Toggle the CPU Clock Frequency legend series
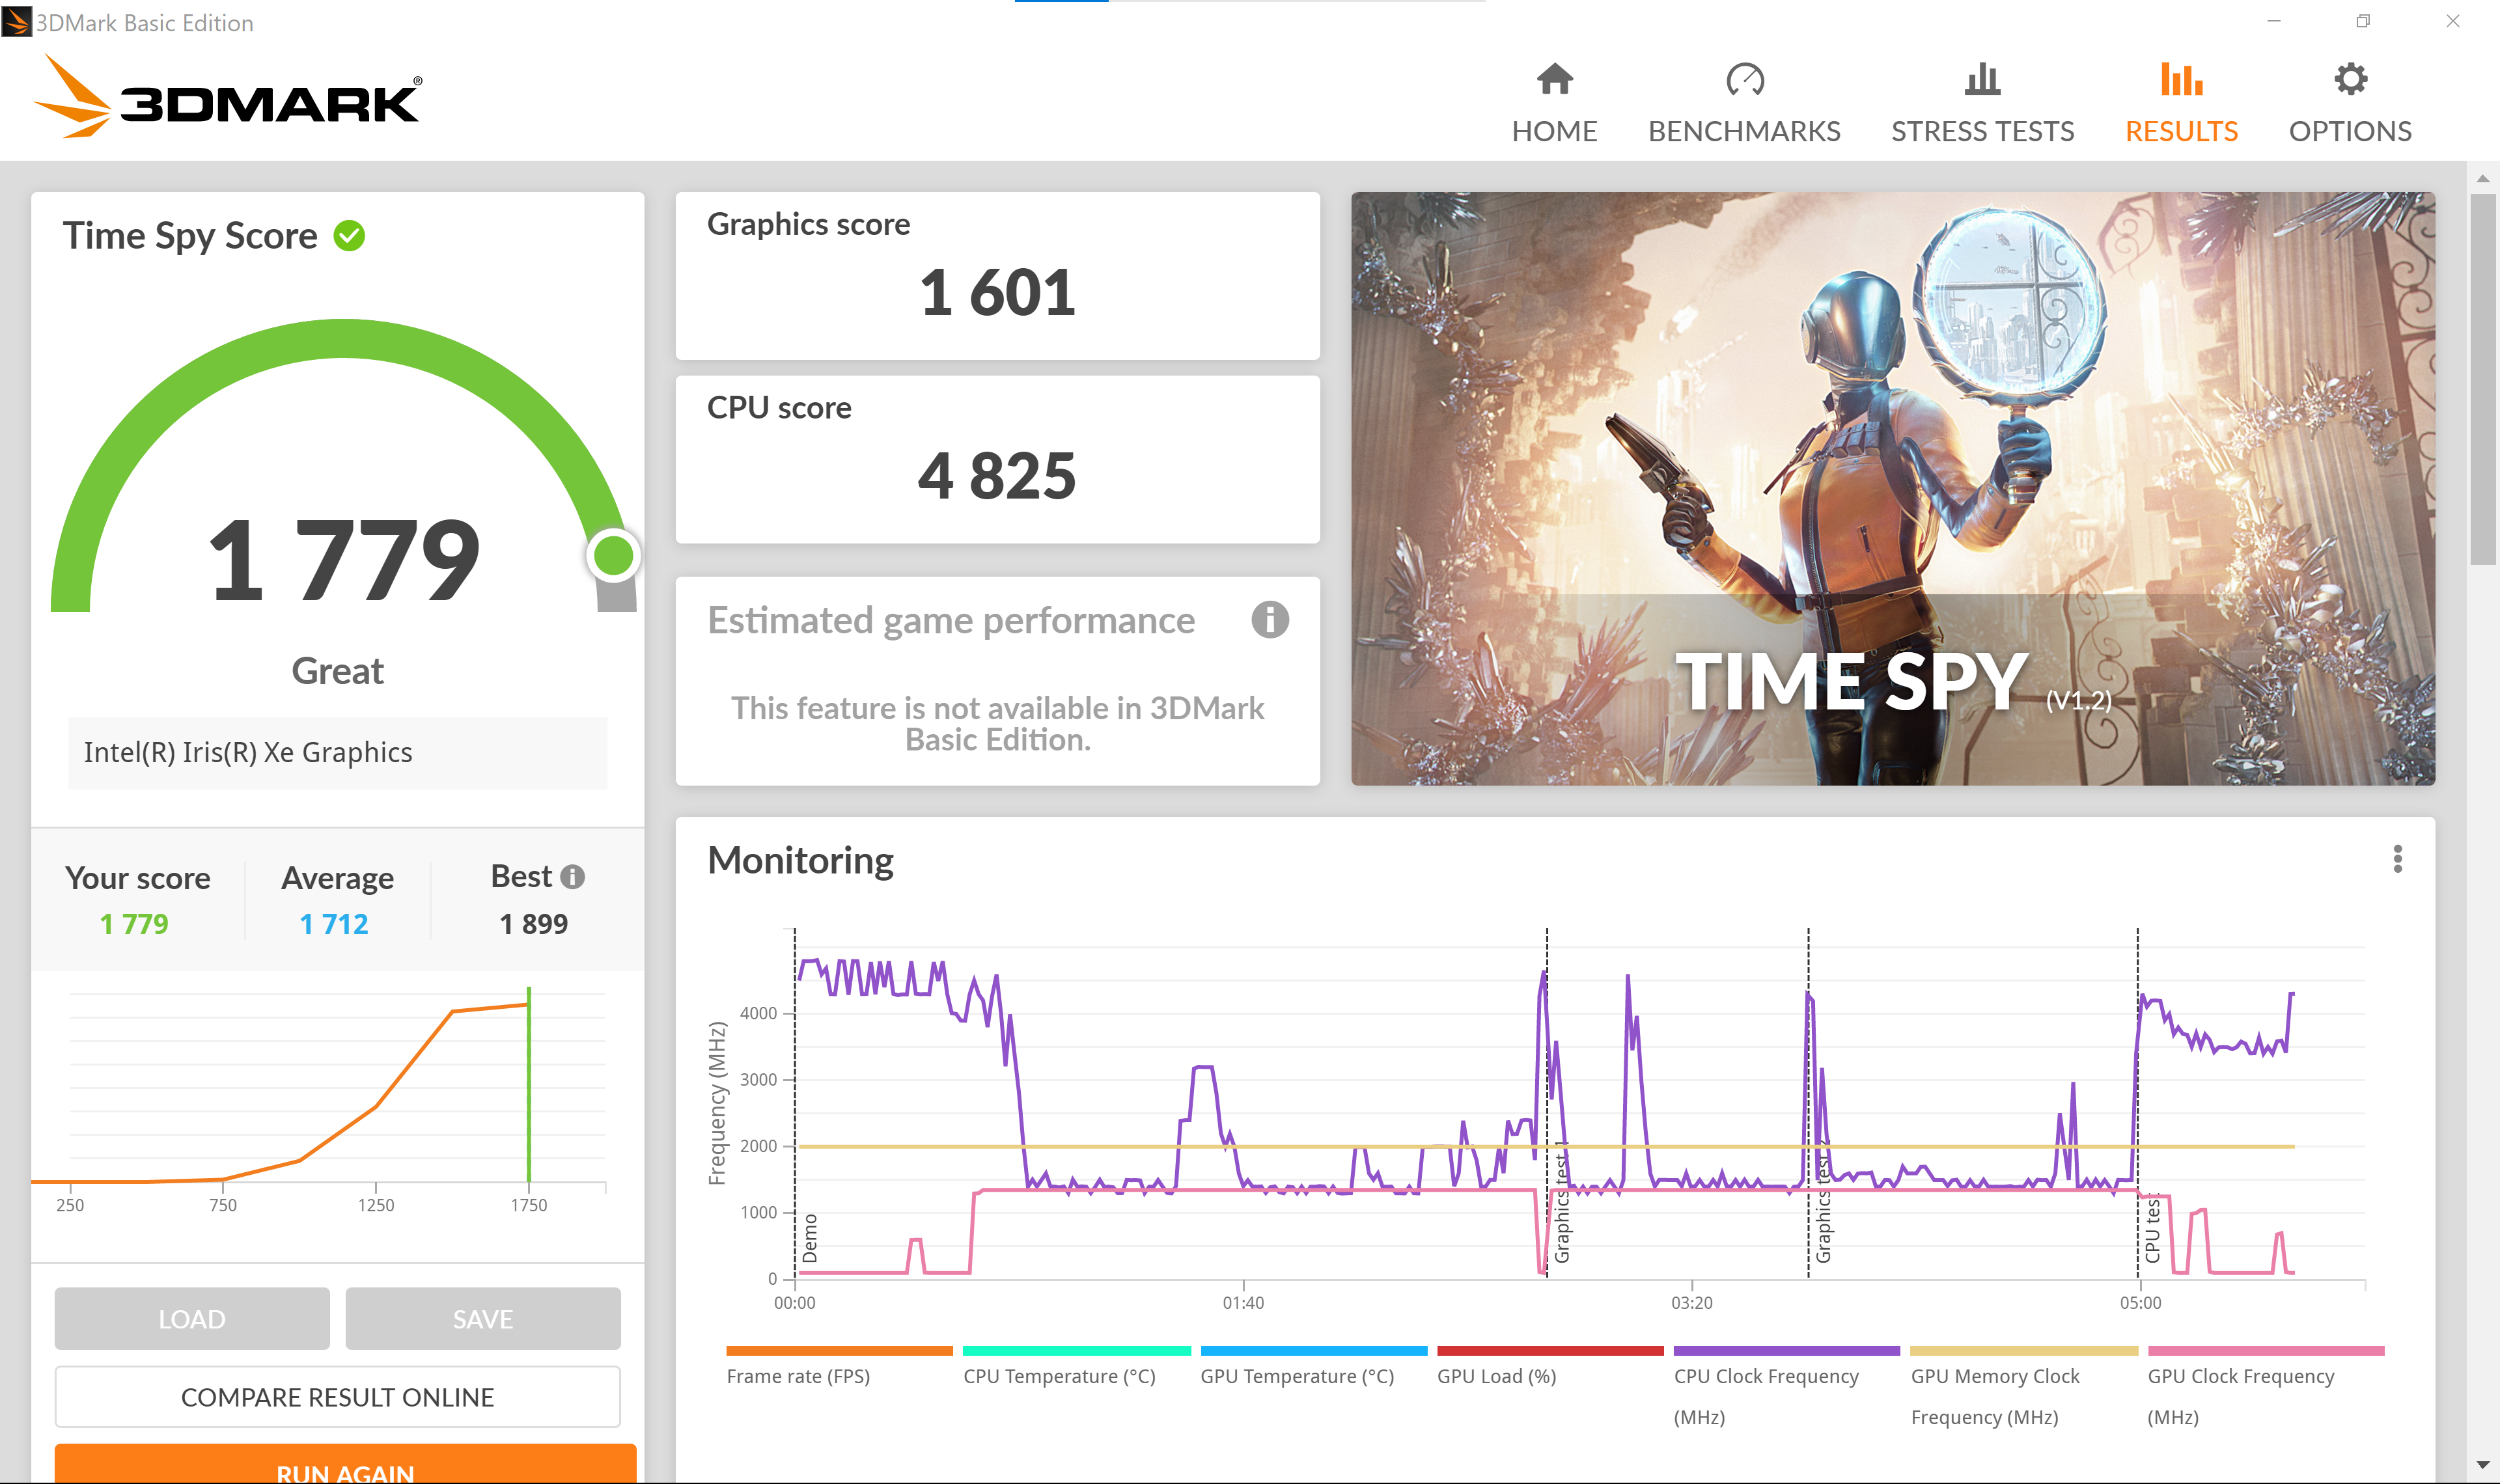This screenshot has width=2500, height=1484. pyautogui.click(x=1766, y=1376)
